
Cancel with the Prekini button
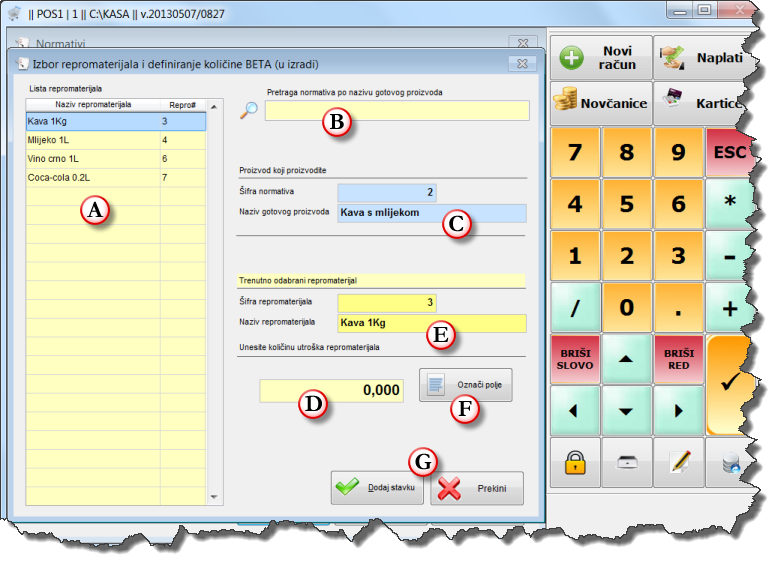477,489
